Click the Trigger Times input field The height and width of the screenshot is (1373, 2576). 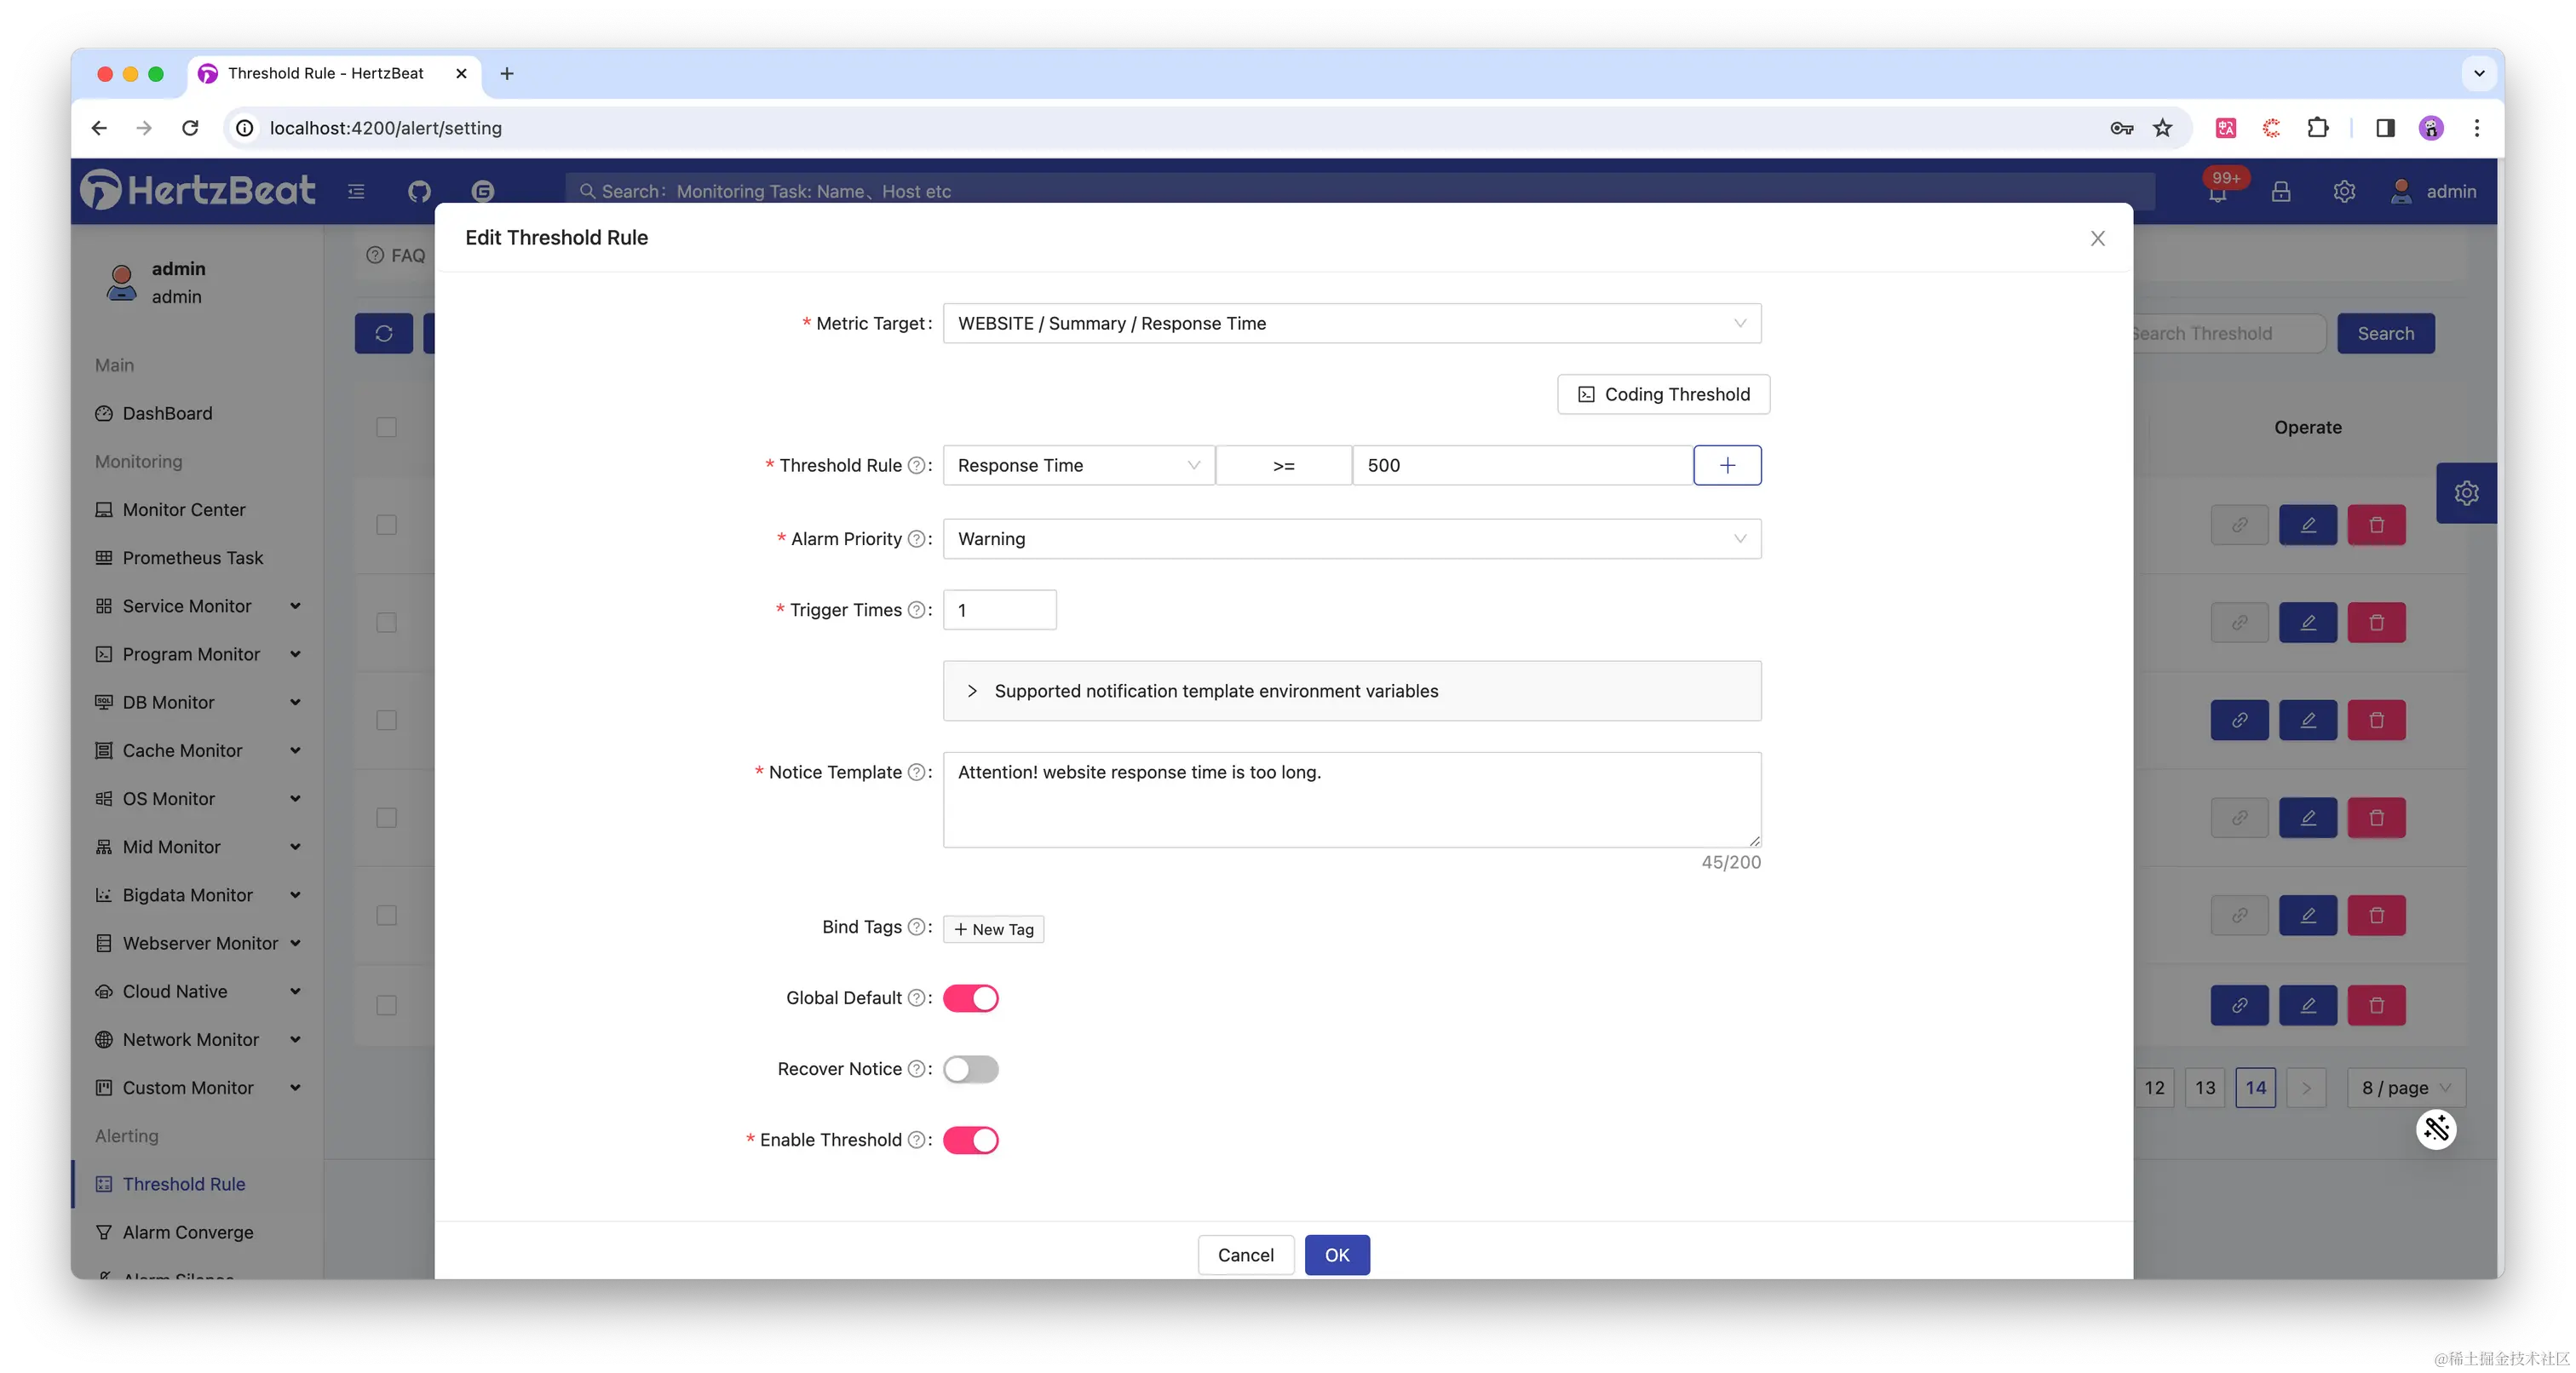tap(999, 610)
